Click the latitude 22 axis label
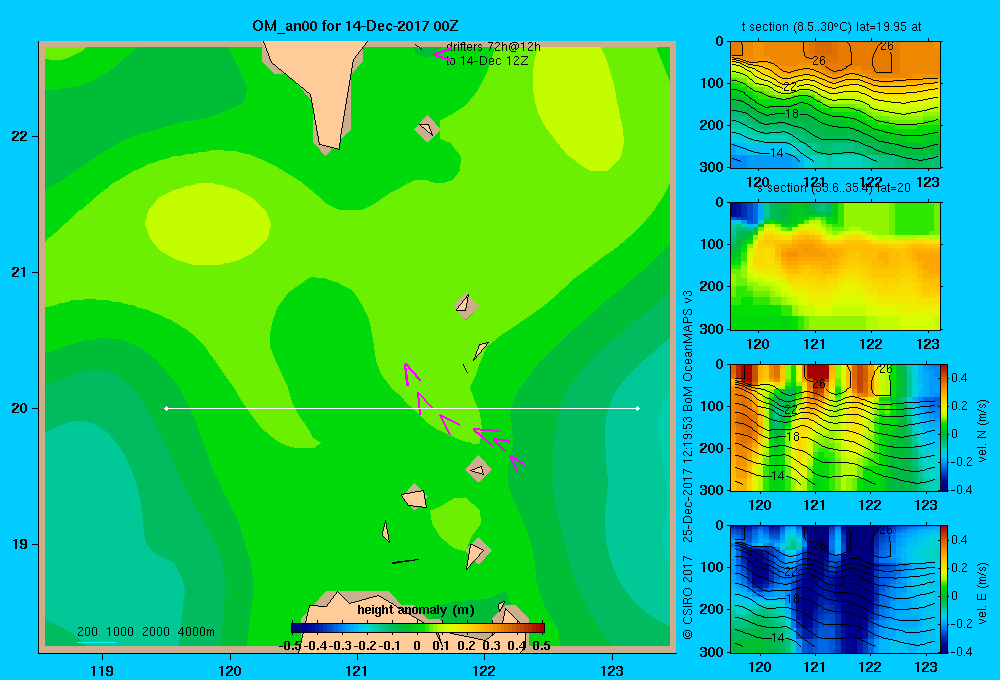The height and width of the screenshot is (680, 1000). (x=19, y=137)
